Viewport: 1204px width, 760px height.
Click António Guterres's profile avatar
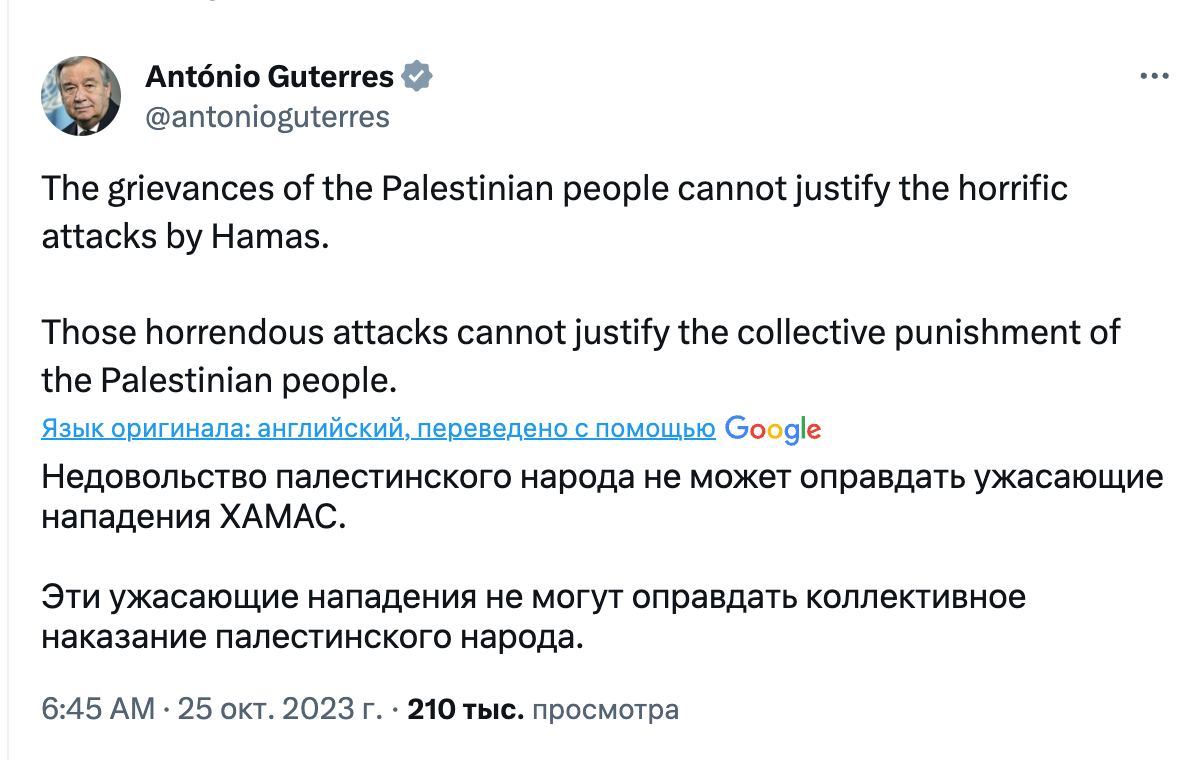tap(81, 96)
